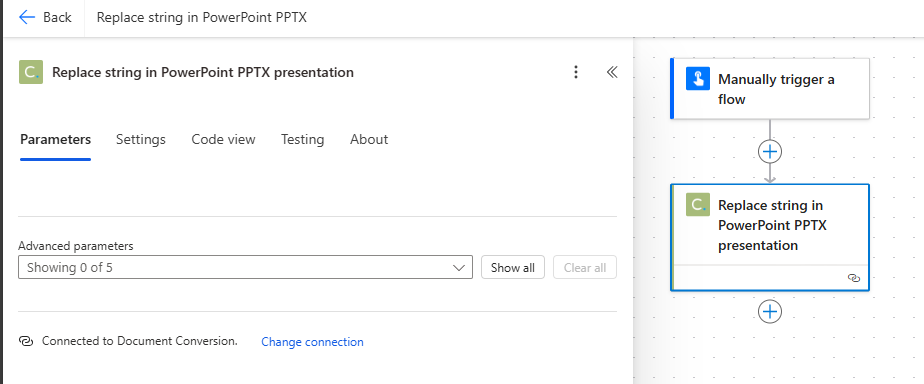Image resolution: width=924 pixels, height=384 pixels.
Task: Click the Show all button
Action: 513,267
